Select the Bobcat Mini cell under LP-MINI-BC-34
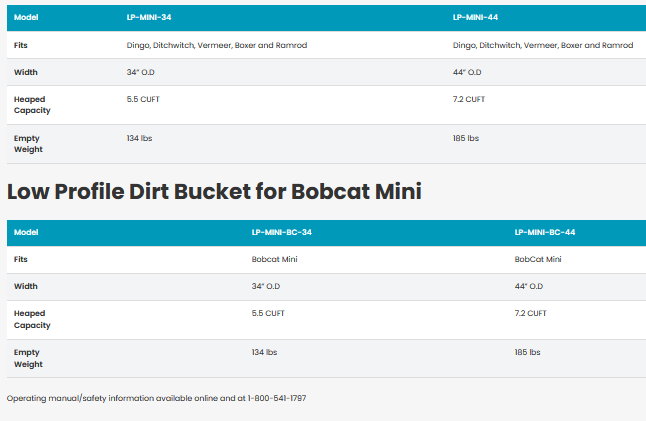The height and width of the screenshot is (421, 646). [x=275, y=258]
